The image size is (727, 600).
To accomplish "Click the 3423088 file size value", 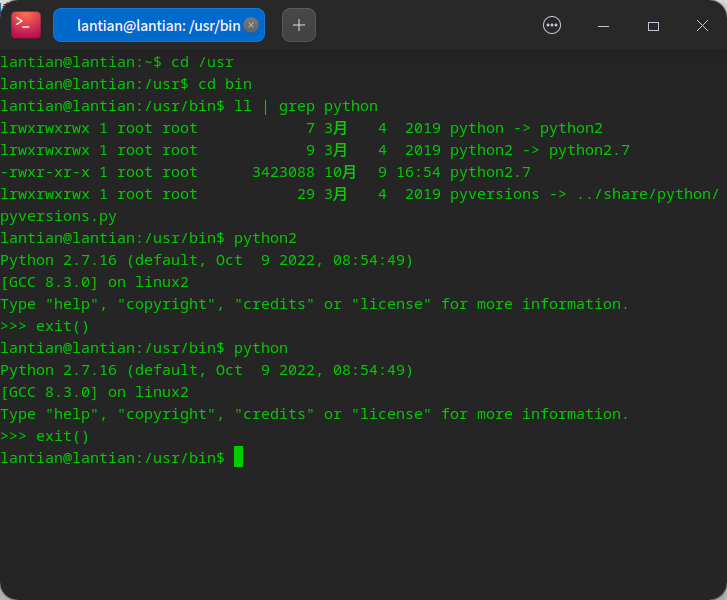I will click(283, 172).
